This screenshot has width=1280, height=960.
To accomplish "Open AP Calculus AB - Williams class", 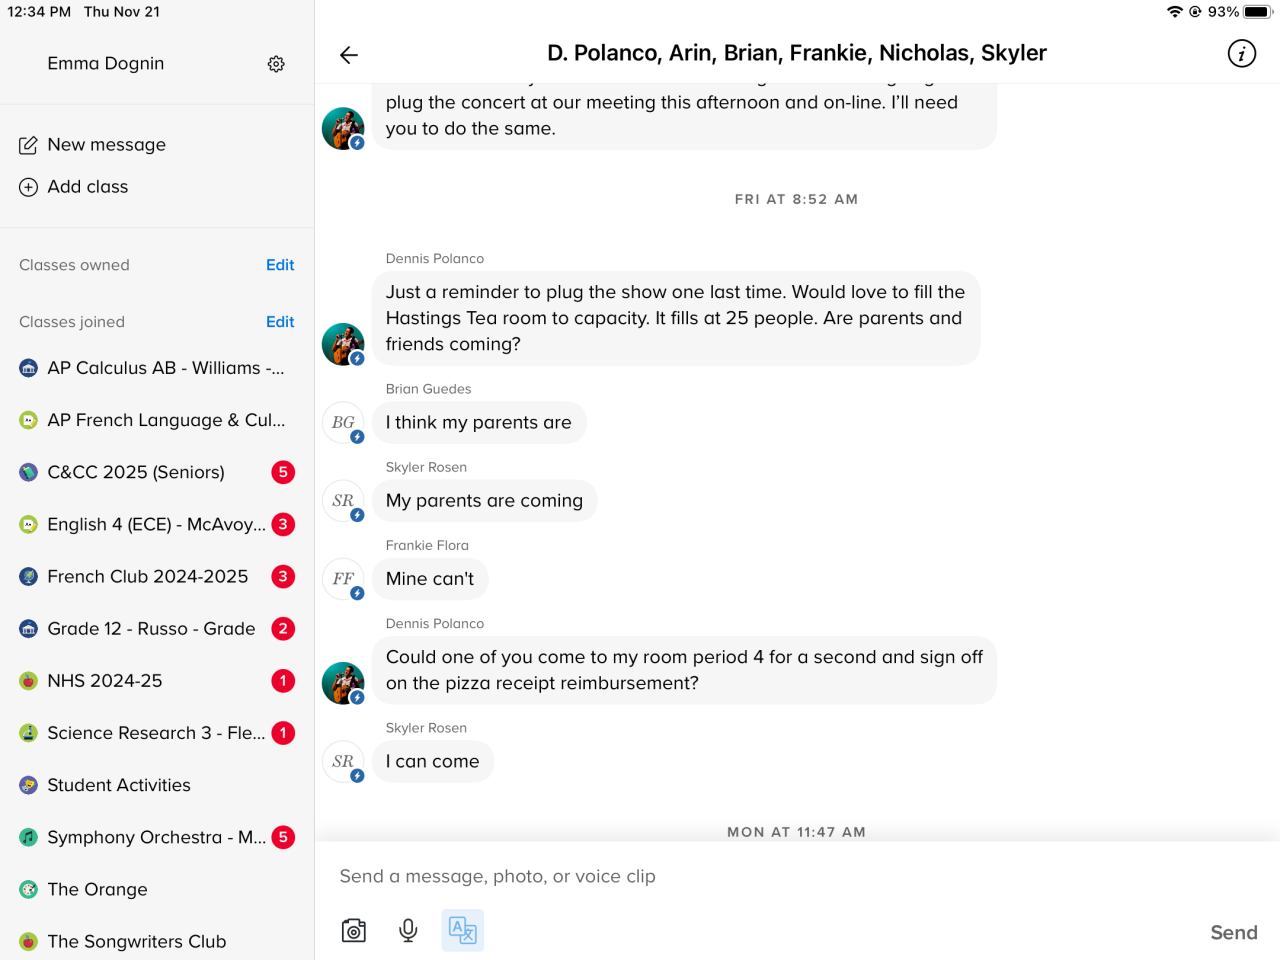I will click(165, 368).
